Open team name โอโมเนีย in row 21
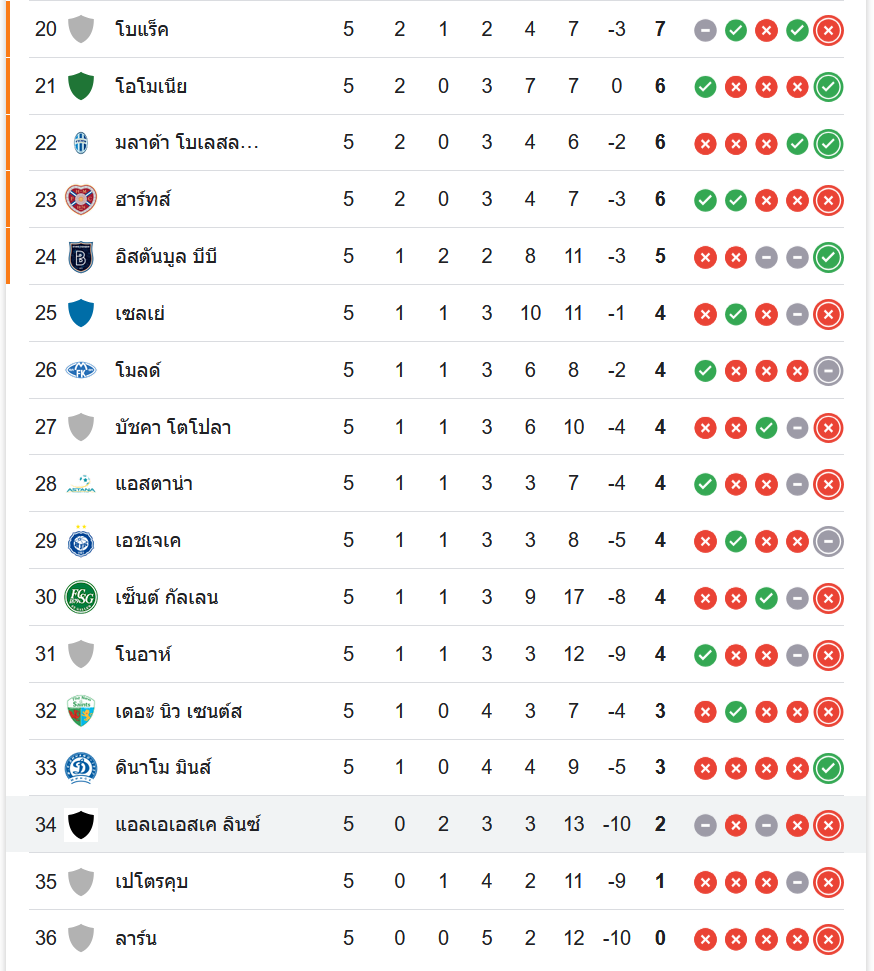Image resolution: width=874 pixels, height=971 pixels. click(151, 86)
